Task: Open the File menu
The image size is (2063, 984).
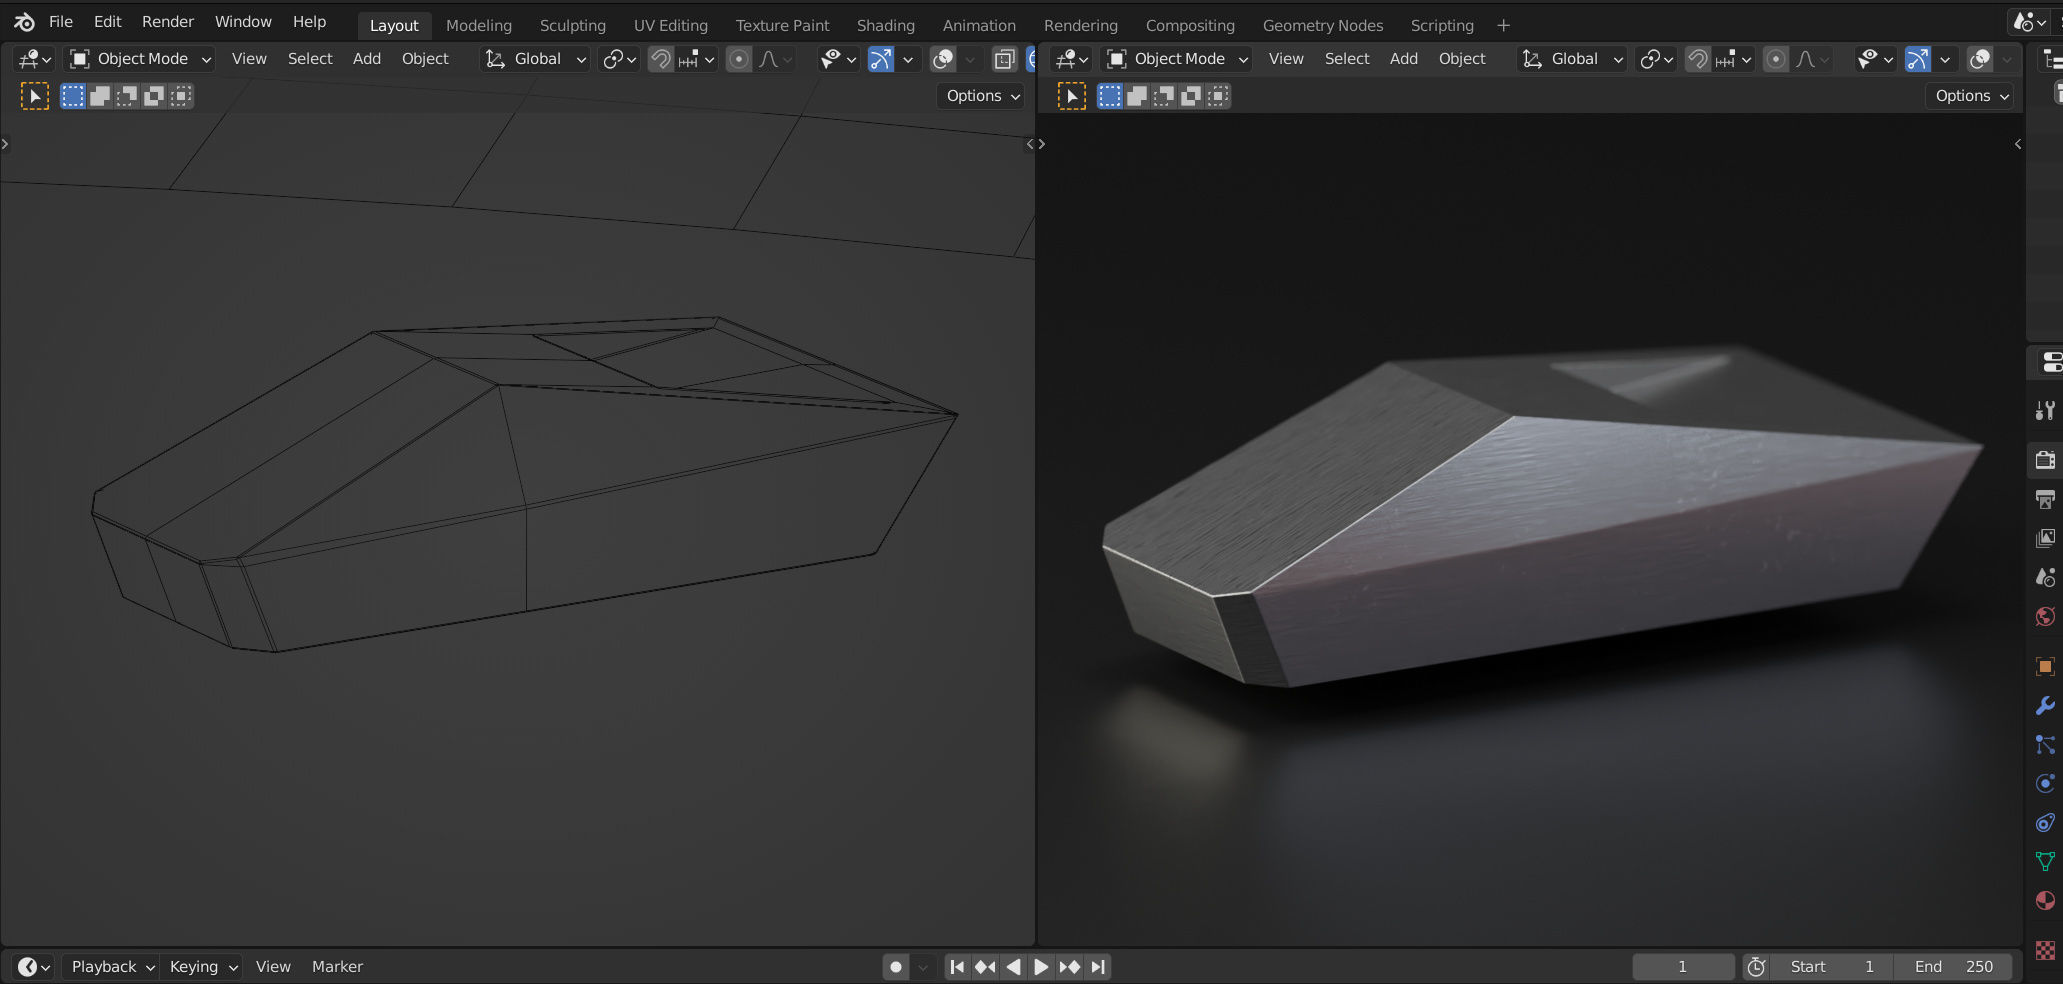Action: pos(61,22)
